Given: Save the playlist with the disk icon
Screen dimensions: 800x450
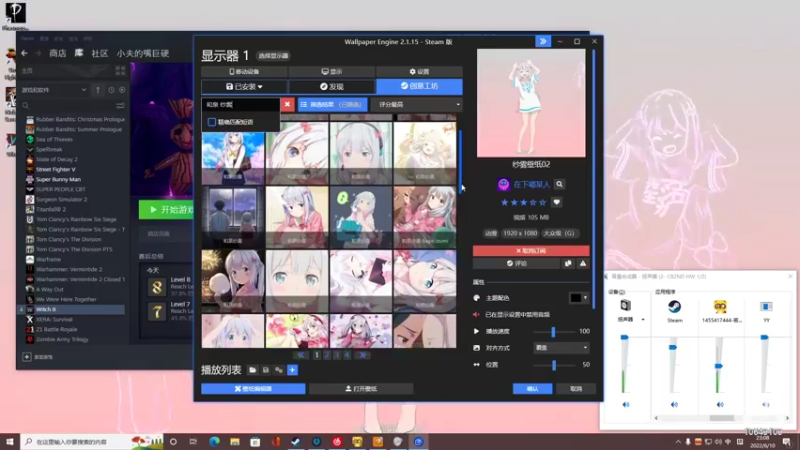Looking at the screenshot, I should (x=266, y=370).
